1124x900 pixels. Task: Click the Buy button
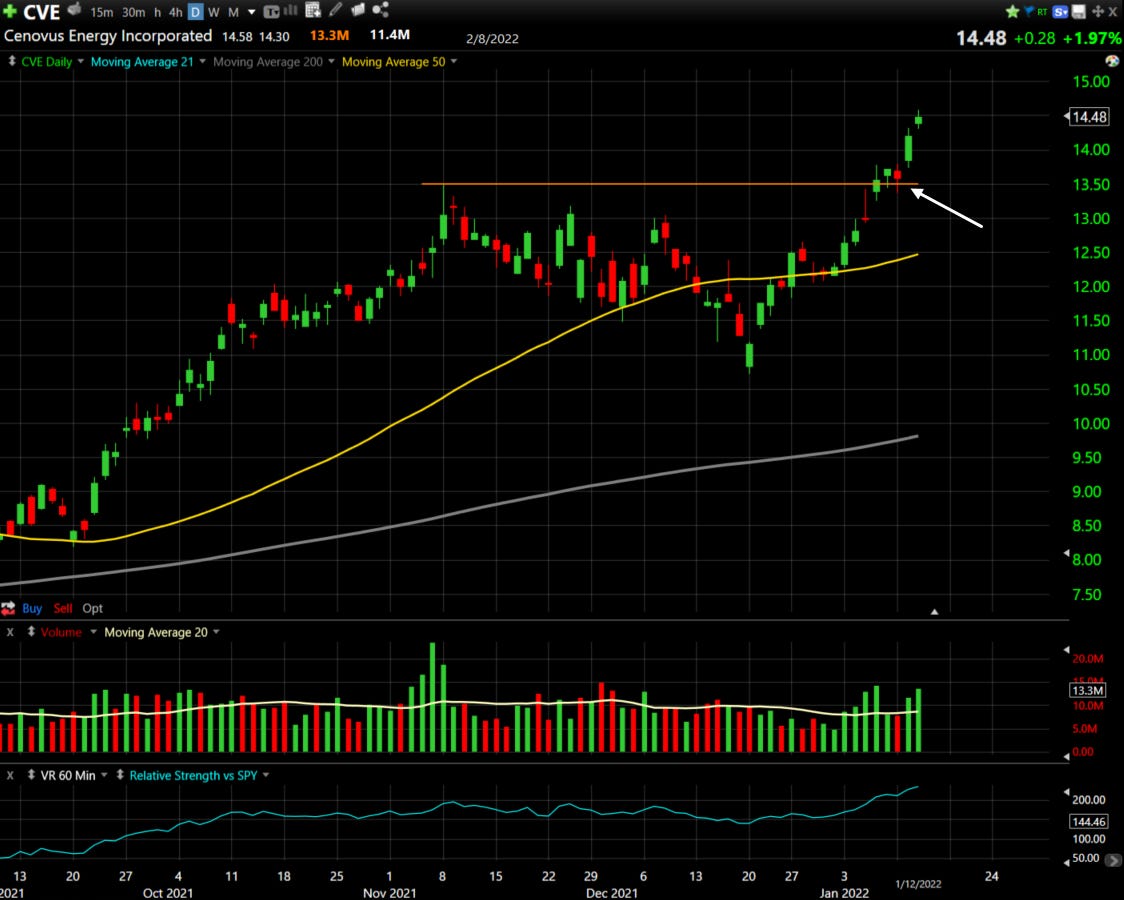[x=32, y=608]
